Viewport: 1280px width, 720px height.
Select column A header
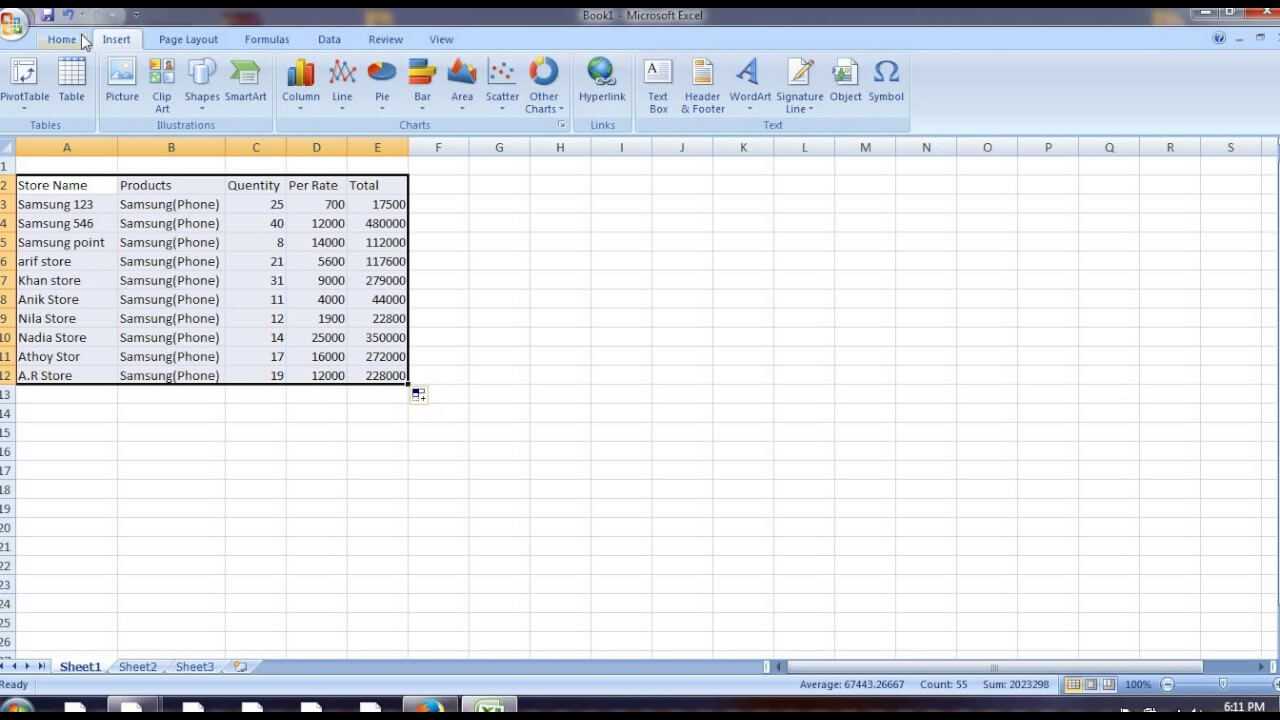click(67, 147)
